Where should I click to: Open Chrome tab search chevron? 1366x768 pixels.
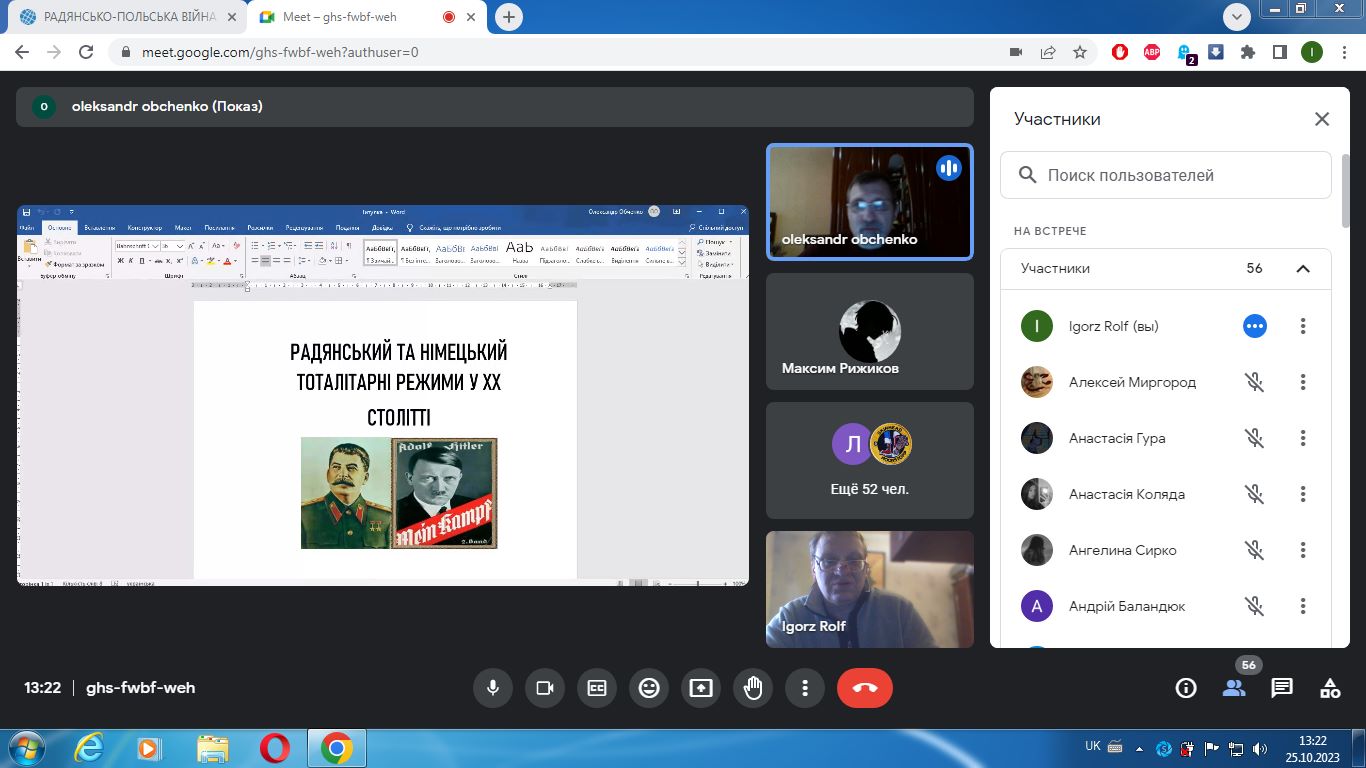tap(1238, 16)
